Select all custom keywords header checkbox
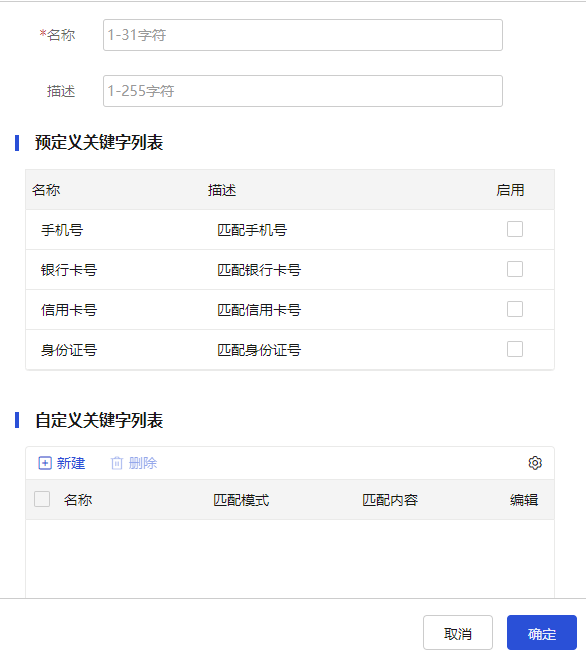This screenshot has width=586, height=657. click(x=42, y=499)
